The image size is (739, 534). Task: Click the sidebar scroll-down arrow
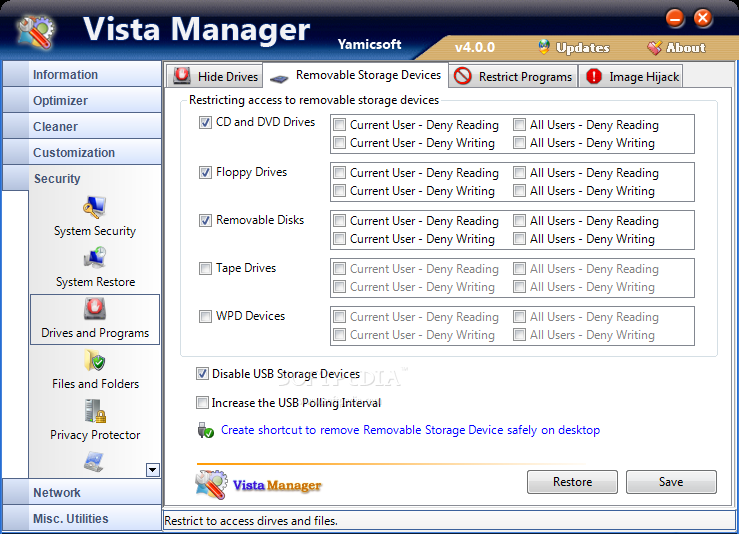153,470
